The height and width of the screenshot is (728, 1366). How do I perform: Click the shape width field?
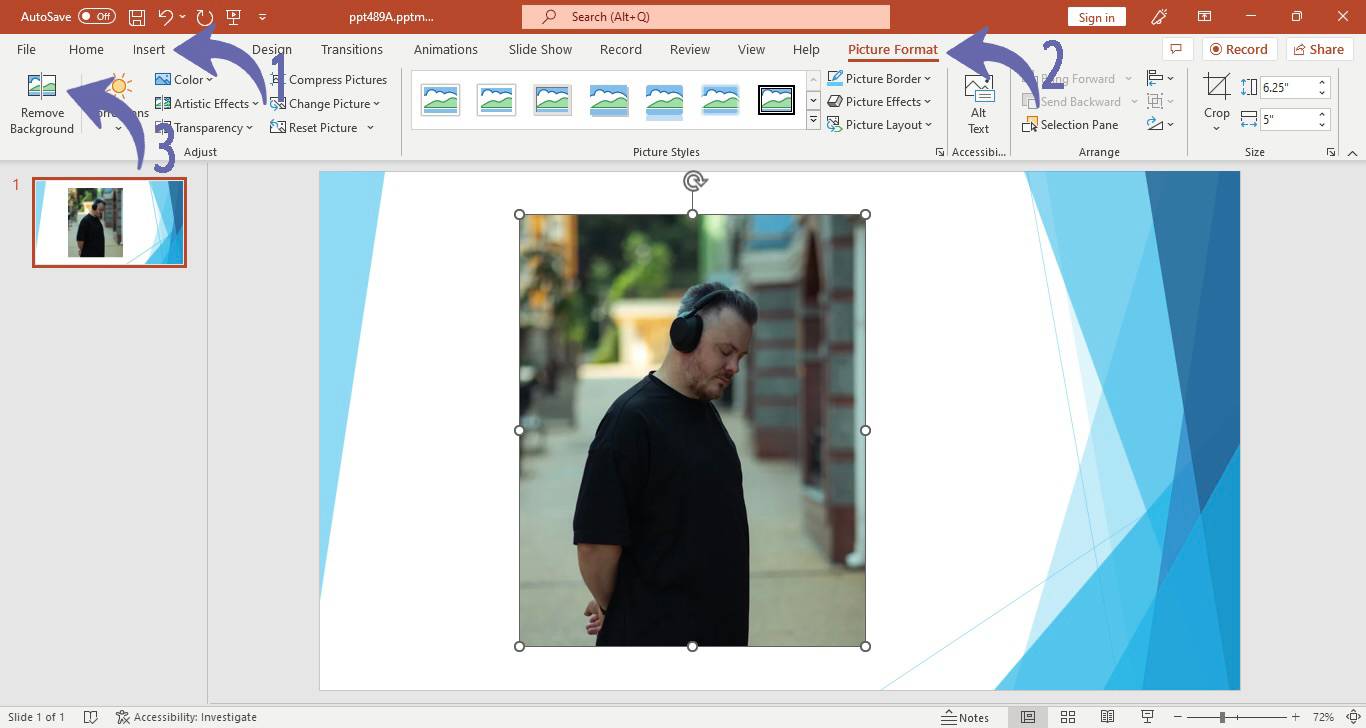1287,119
